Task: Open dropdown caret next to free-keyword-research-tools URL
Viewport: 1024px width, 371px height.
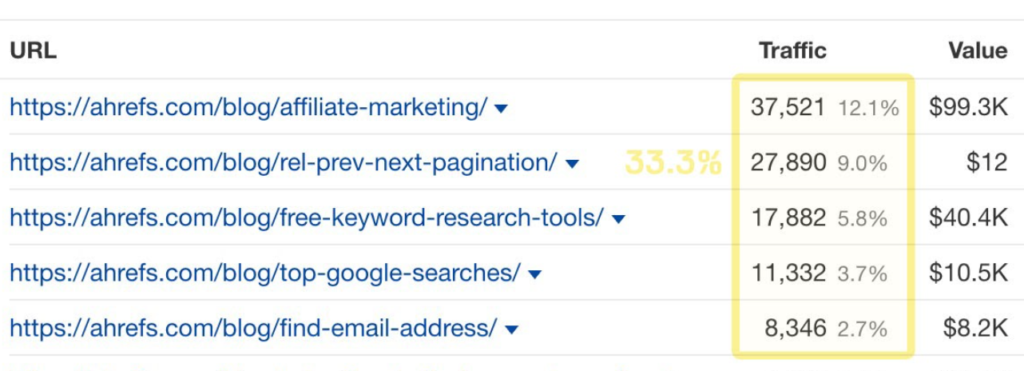Action: [618, 219]
